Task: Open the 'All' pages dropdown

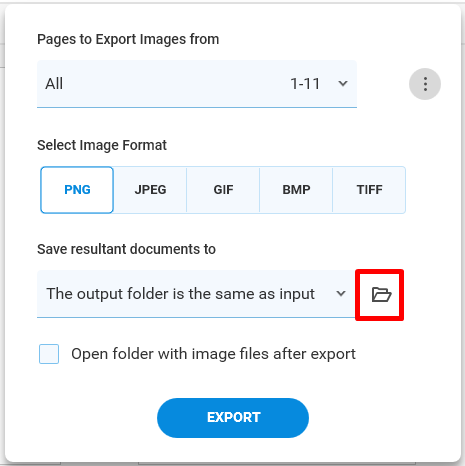Action: [x=197, y=84]
